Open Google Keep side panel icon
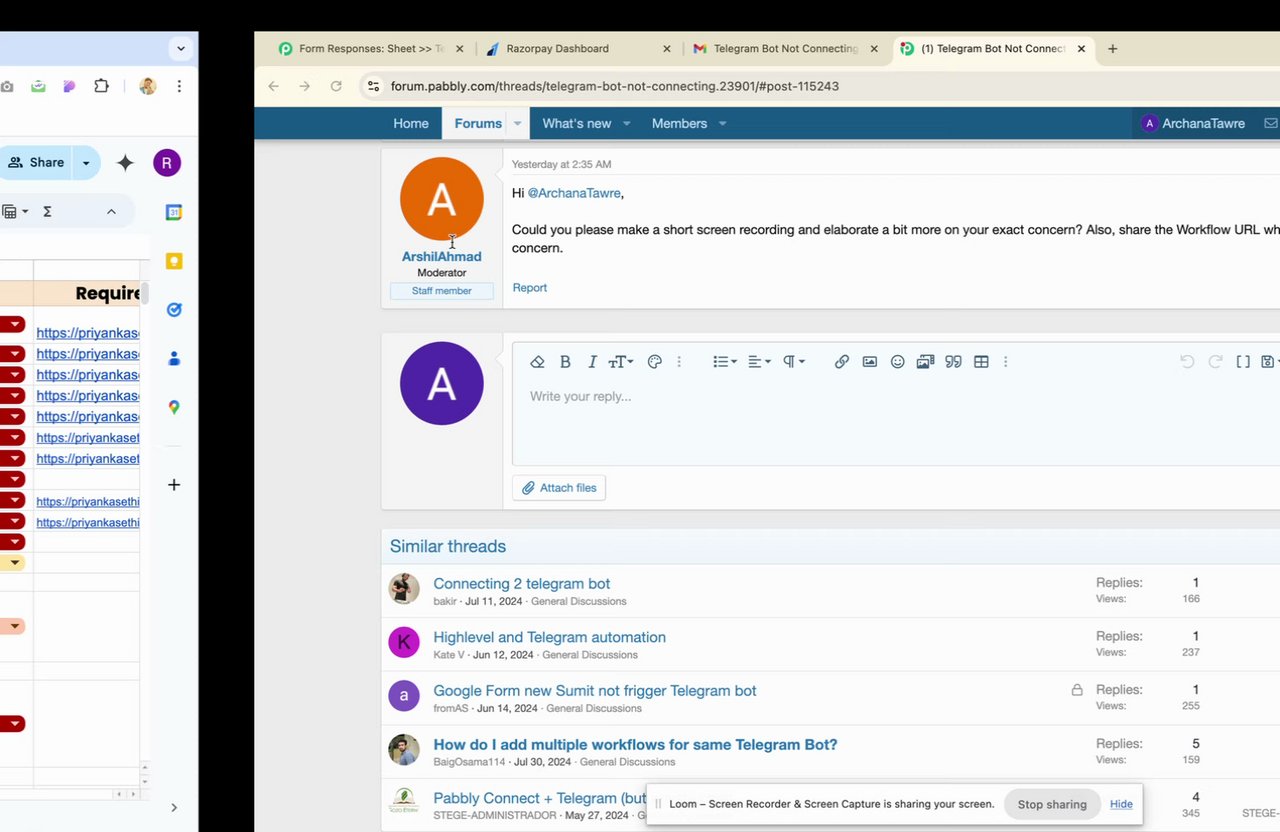1280x832 pixels. click(x=174, y=261)
